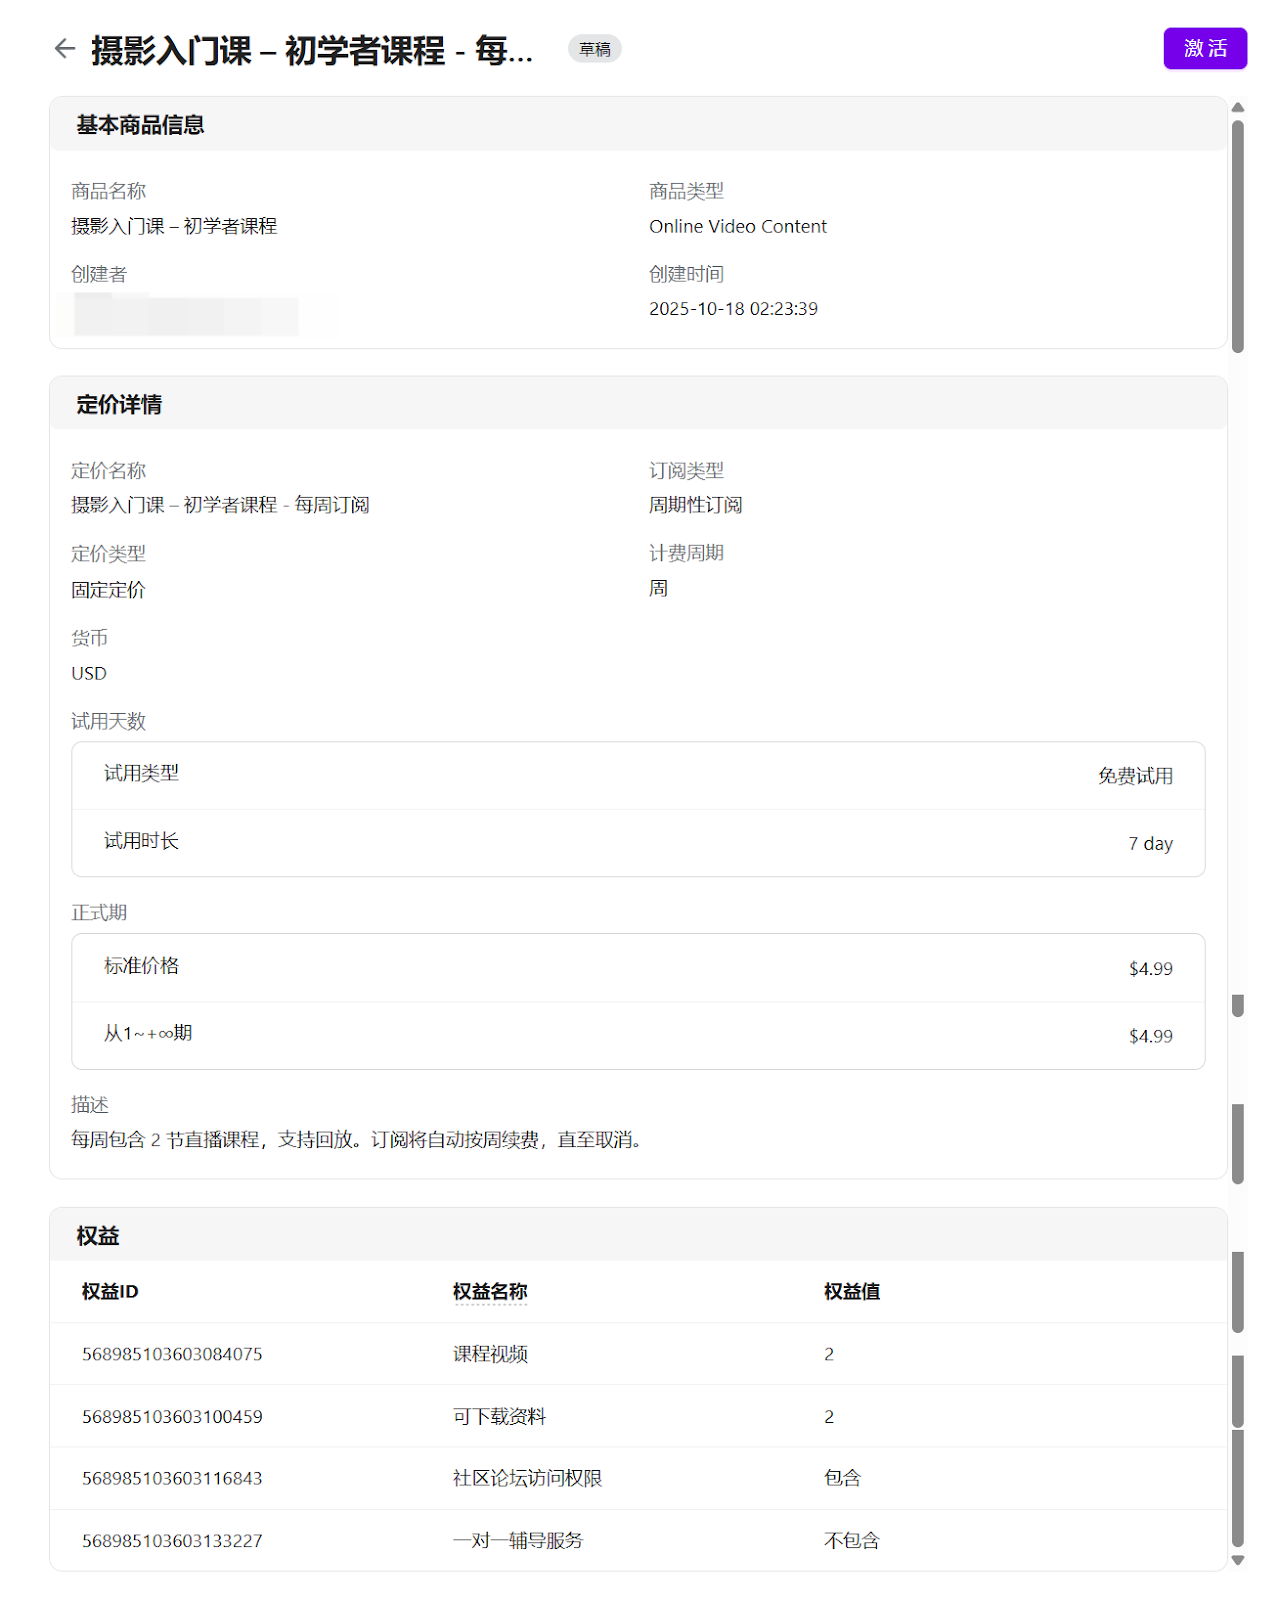Click the scrollbar down arrow
This screenshot has height=1600, width=1279.
point(1238,1560)
